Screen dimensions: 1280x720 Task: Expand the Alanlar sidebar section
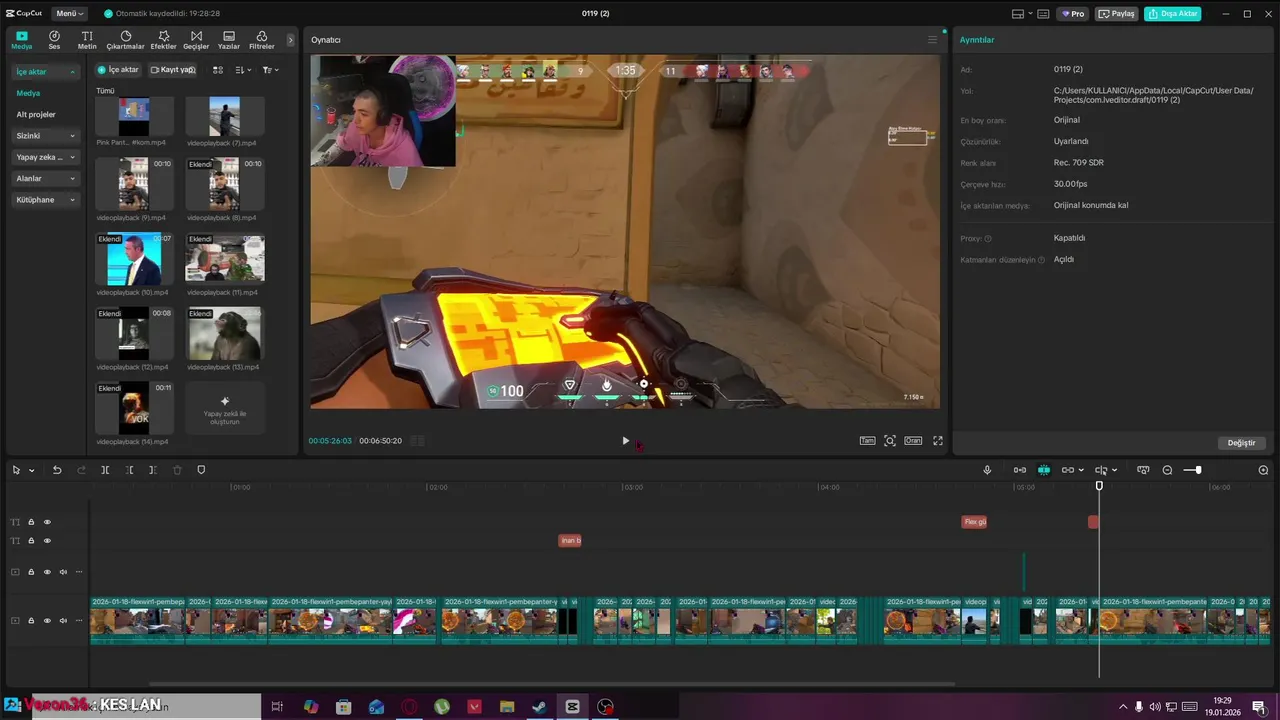[x=45, y=178]
